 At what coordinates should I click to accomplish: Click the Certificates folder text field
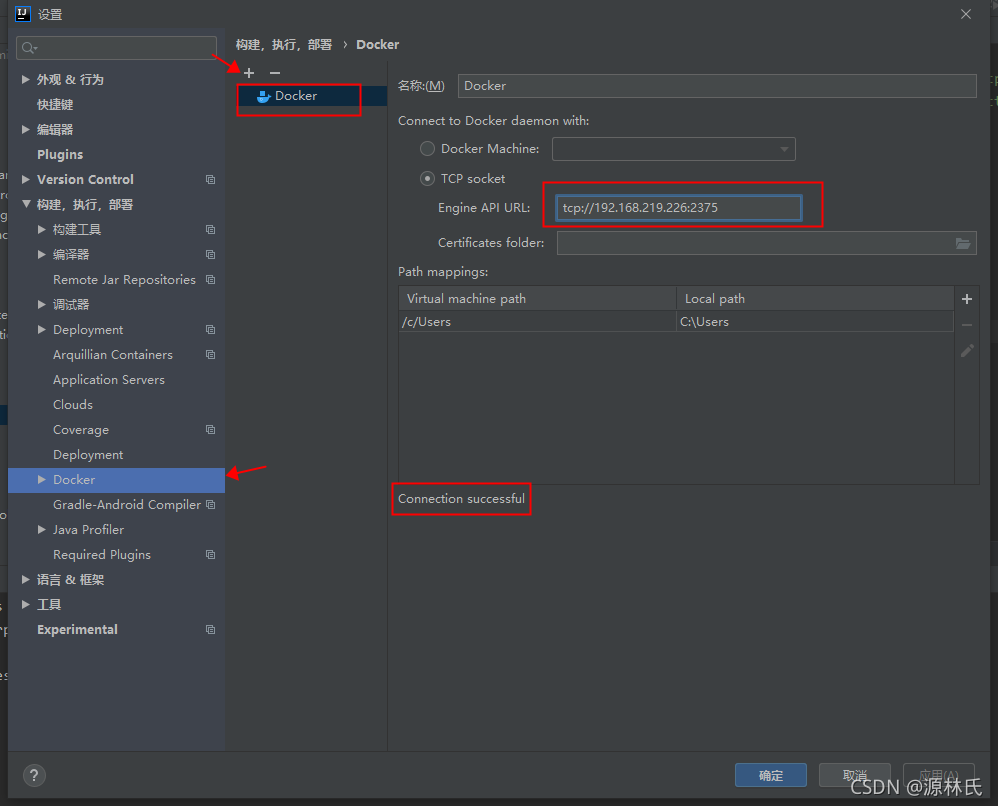(x=755, y=243)
